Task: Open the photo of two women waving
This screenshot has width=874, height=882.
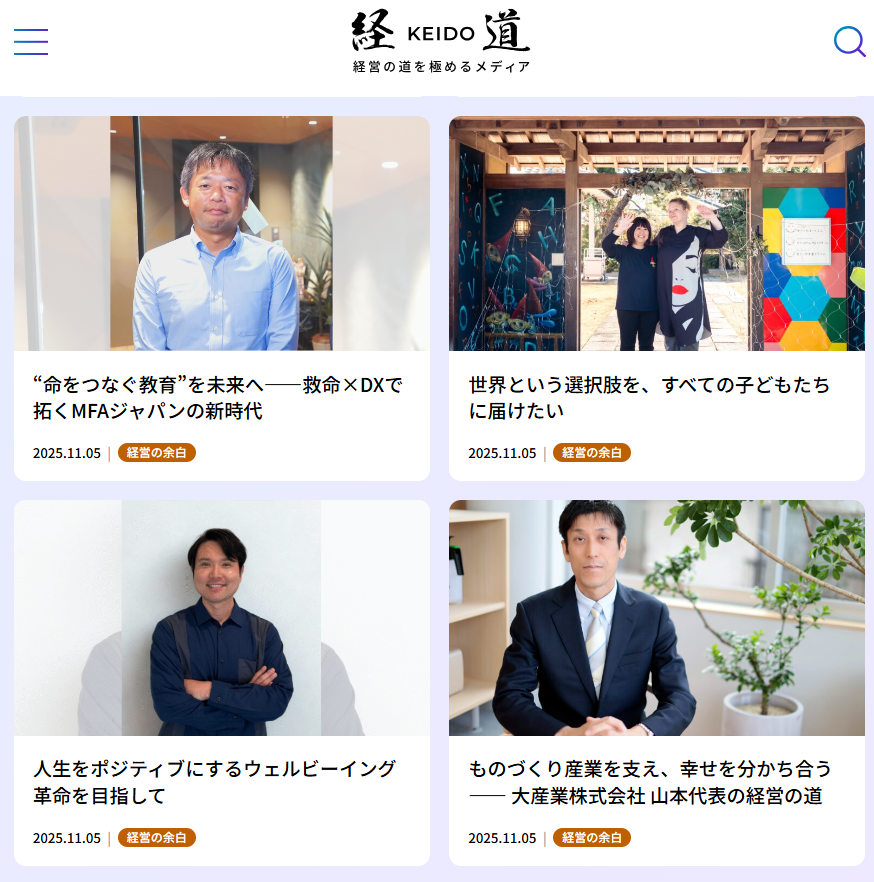Action: coord(656,233)
